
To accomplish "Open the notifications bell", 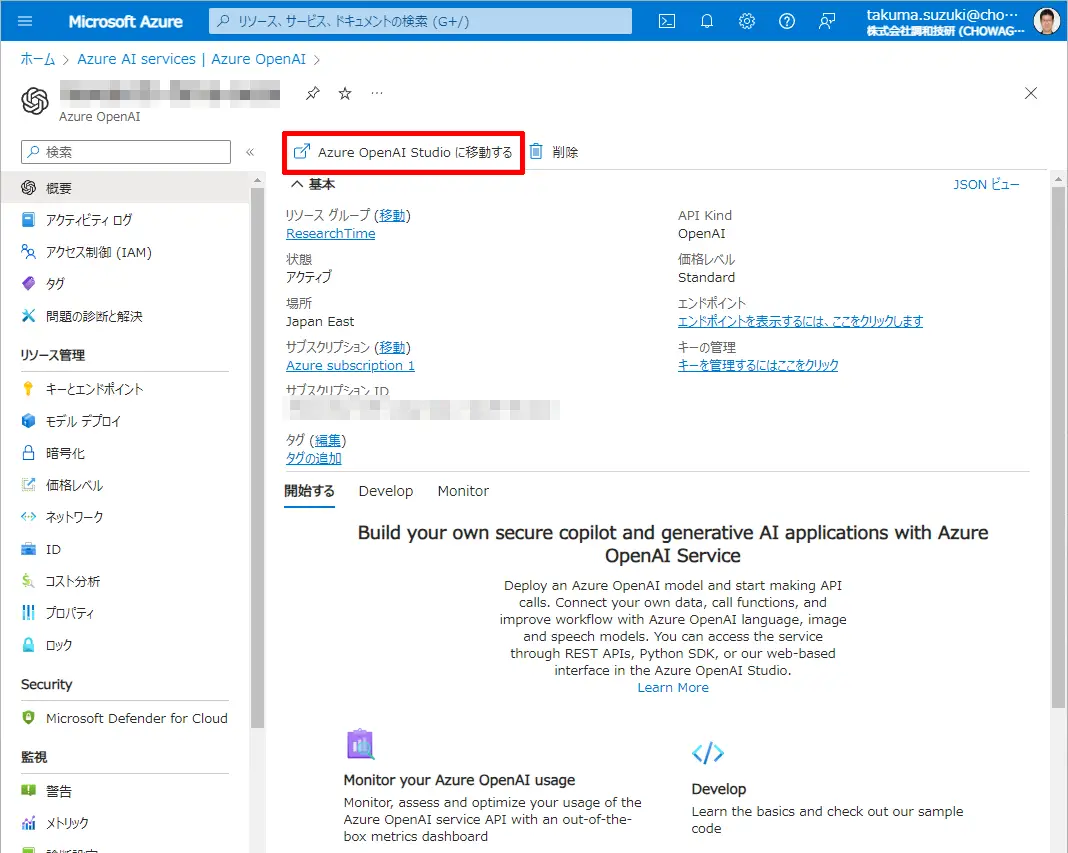I will (707, 21).
